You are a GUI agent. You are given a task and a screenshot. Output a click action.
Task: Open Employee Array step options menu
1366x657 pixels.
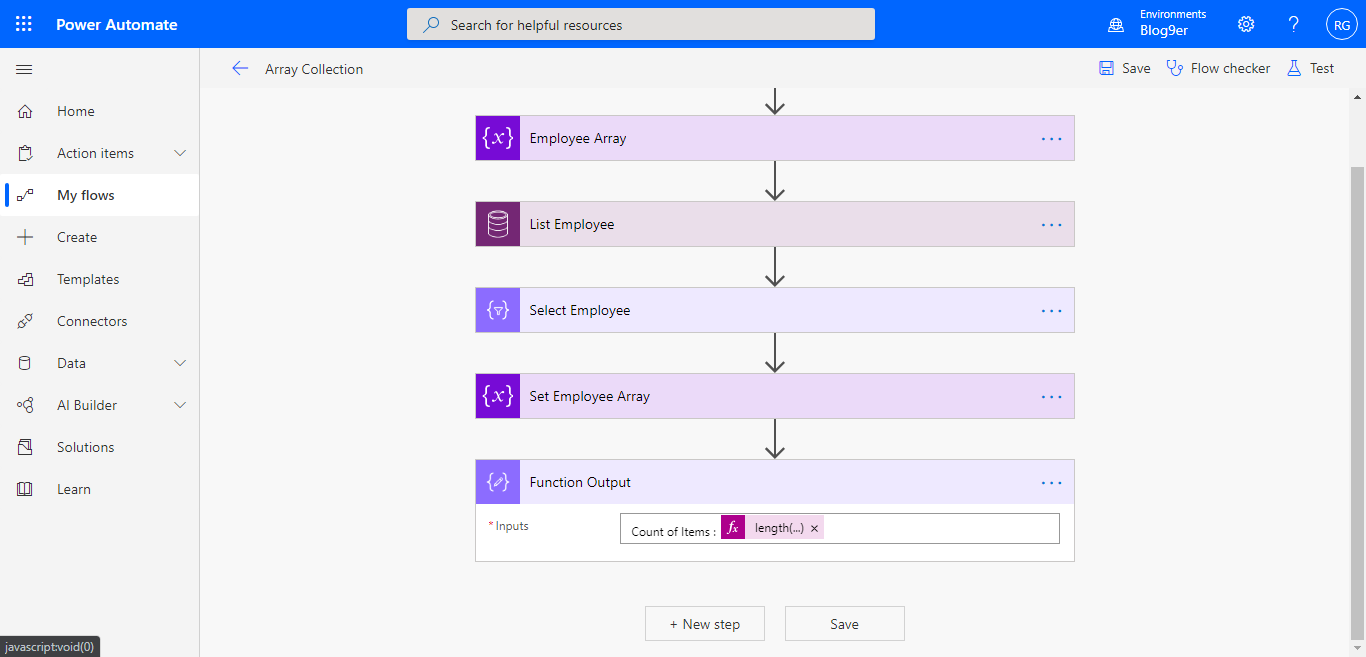click(1051, 138)
